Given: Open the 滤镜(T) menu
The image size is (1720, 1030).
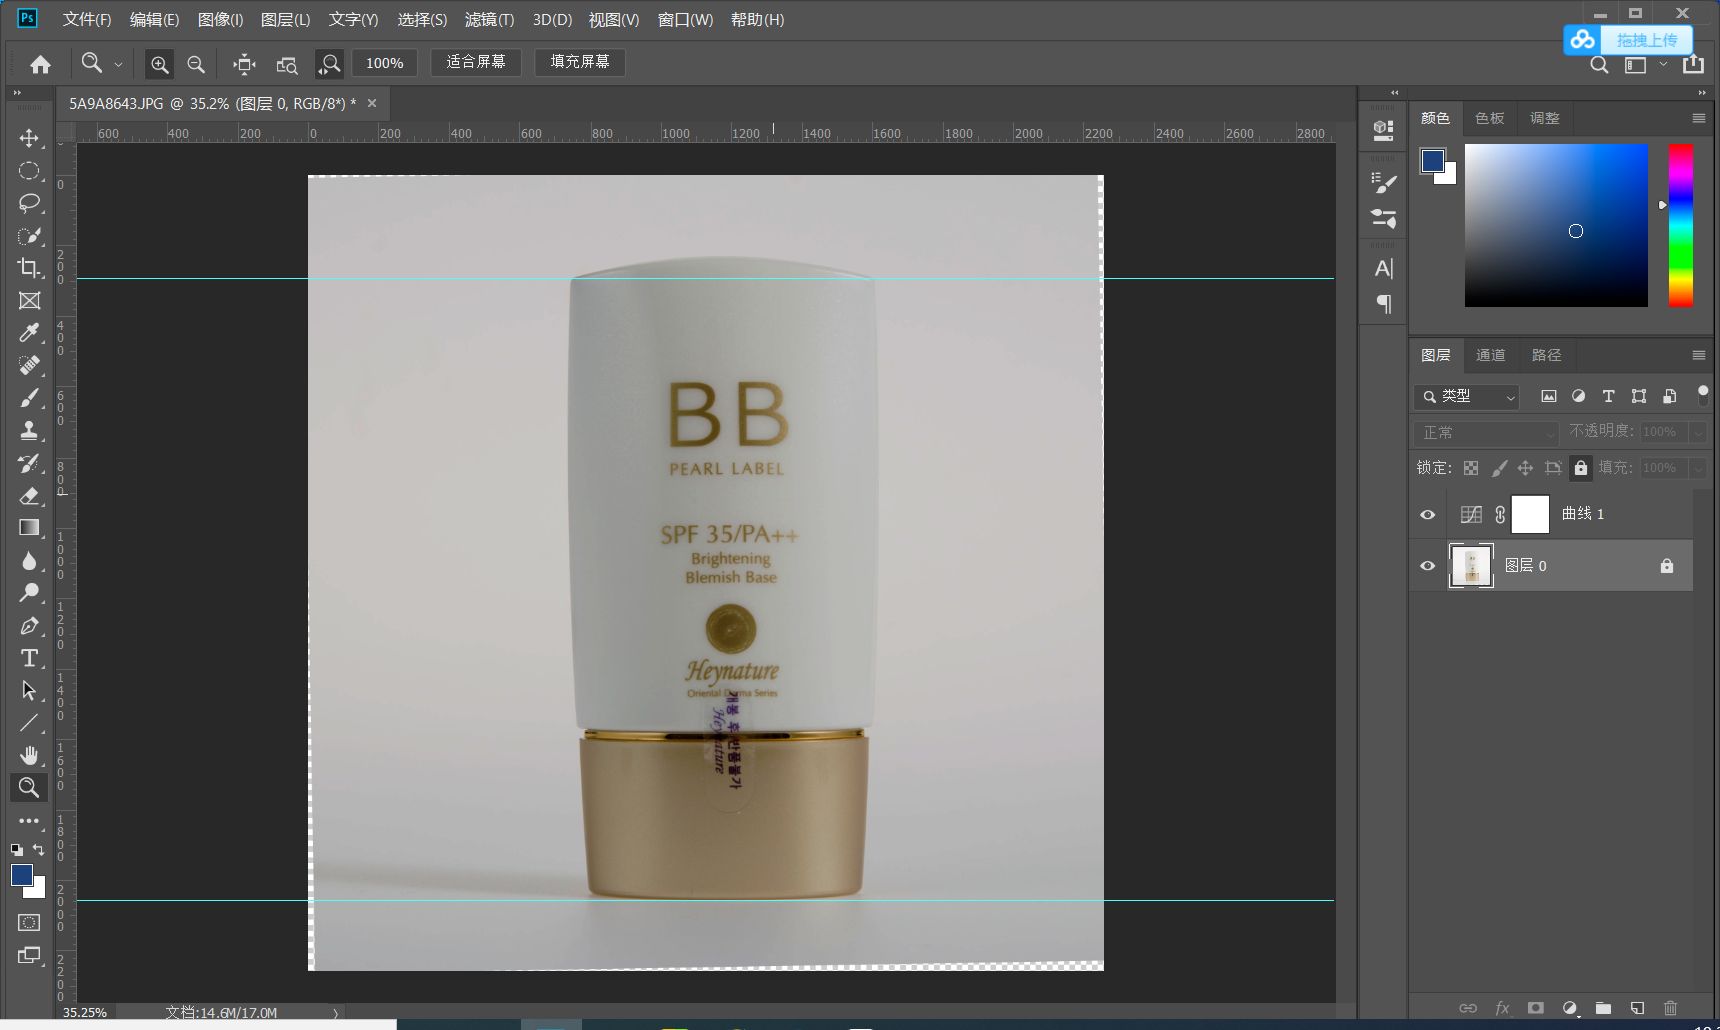Looking at the screenshot, I should point(489,20).
